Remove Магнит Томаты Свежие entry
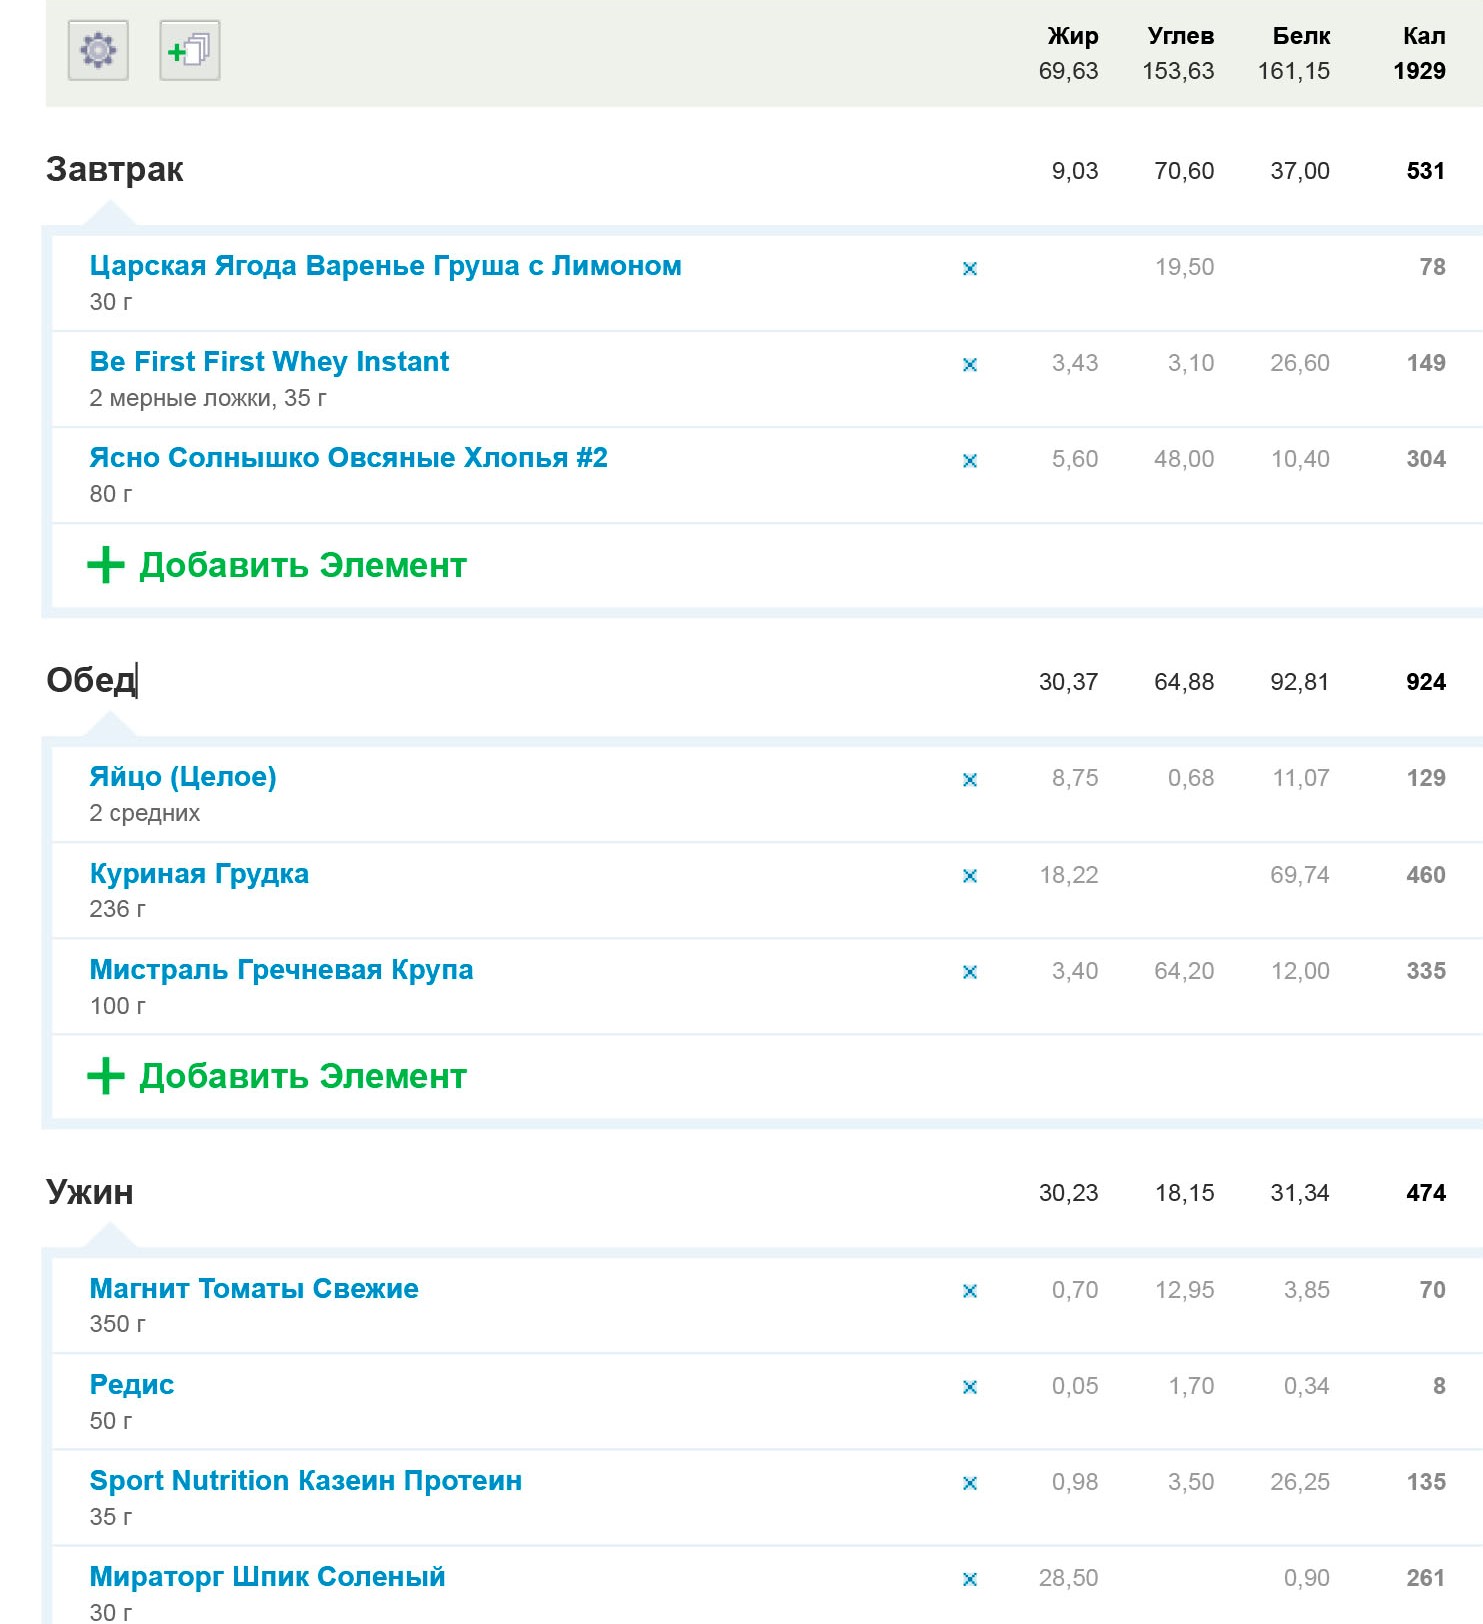The width and height of the screenshot is (1483, 1624). tap(969, 1290)
